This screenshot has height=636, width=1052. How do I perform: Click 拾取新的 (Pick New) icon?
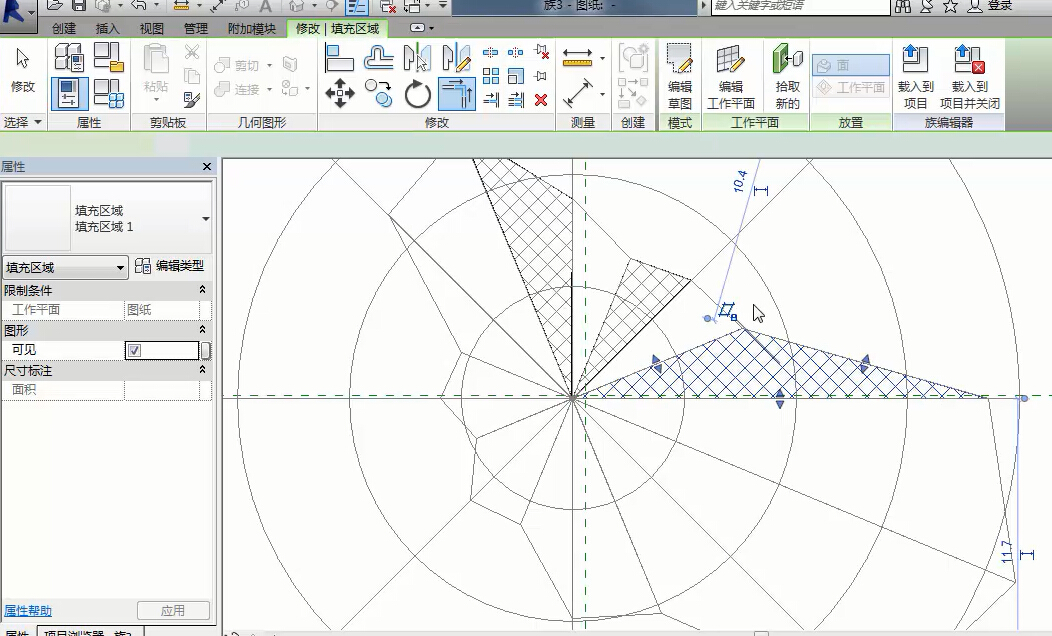point(788,77)
